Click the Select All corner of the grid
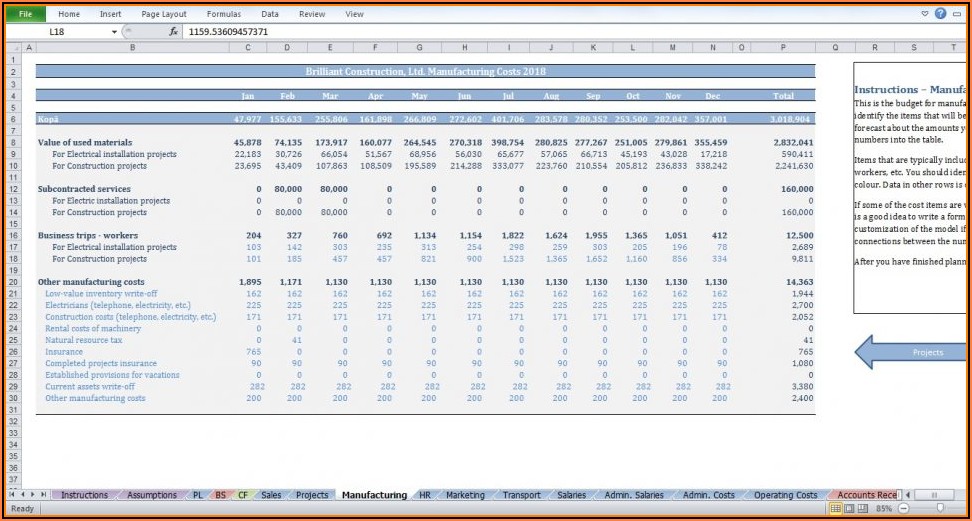The width and height of the screenshot is (972, 521). 13,47
